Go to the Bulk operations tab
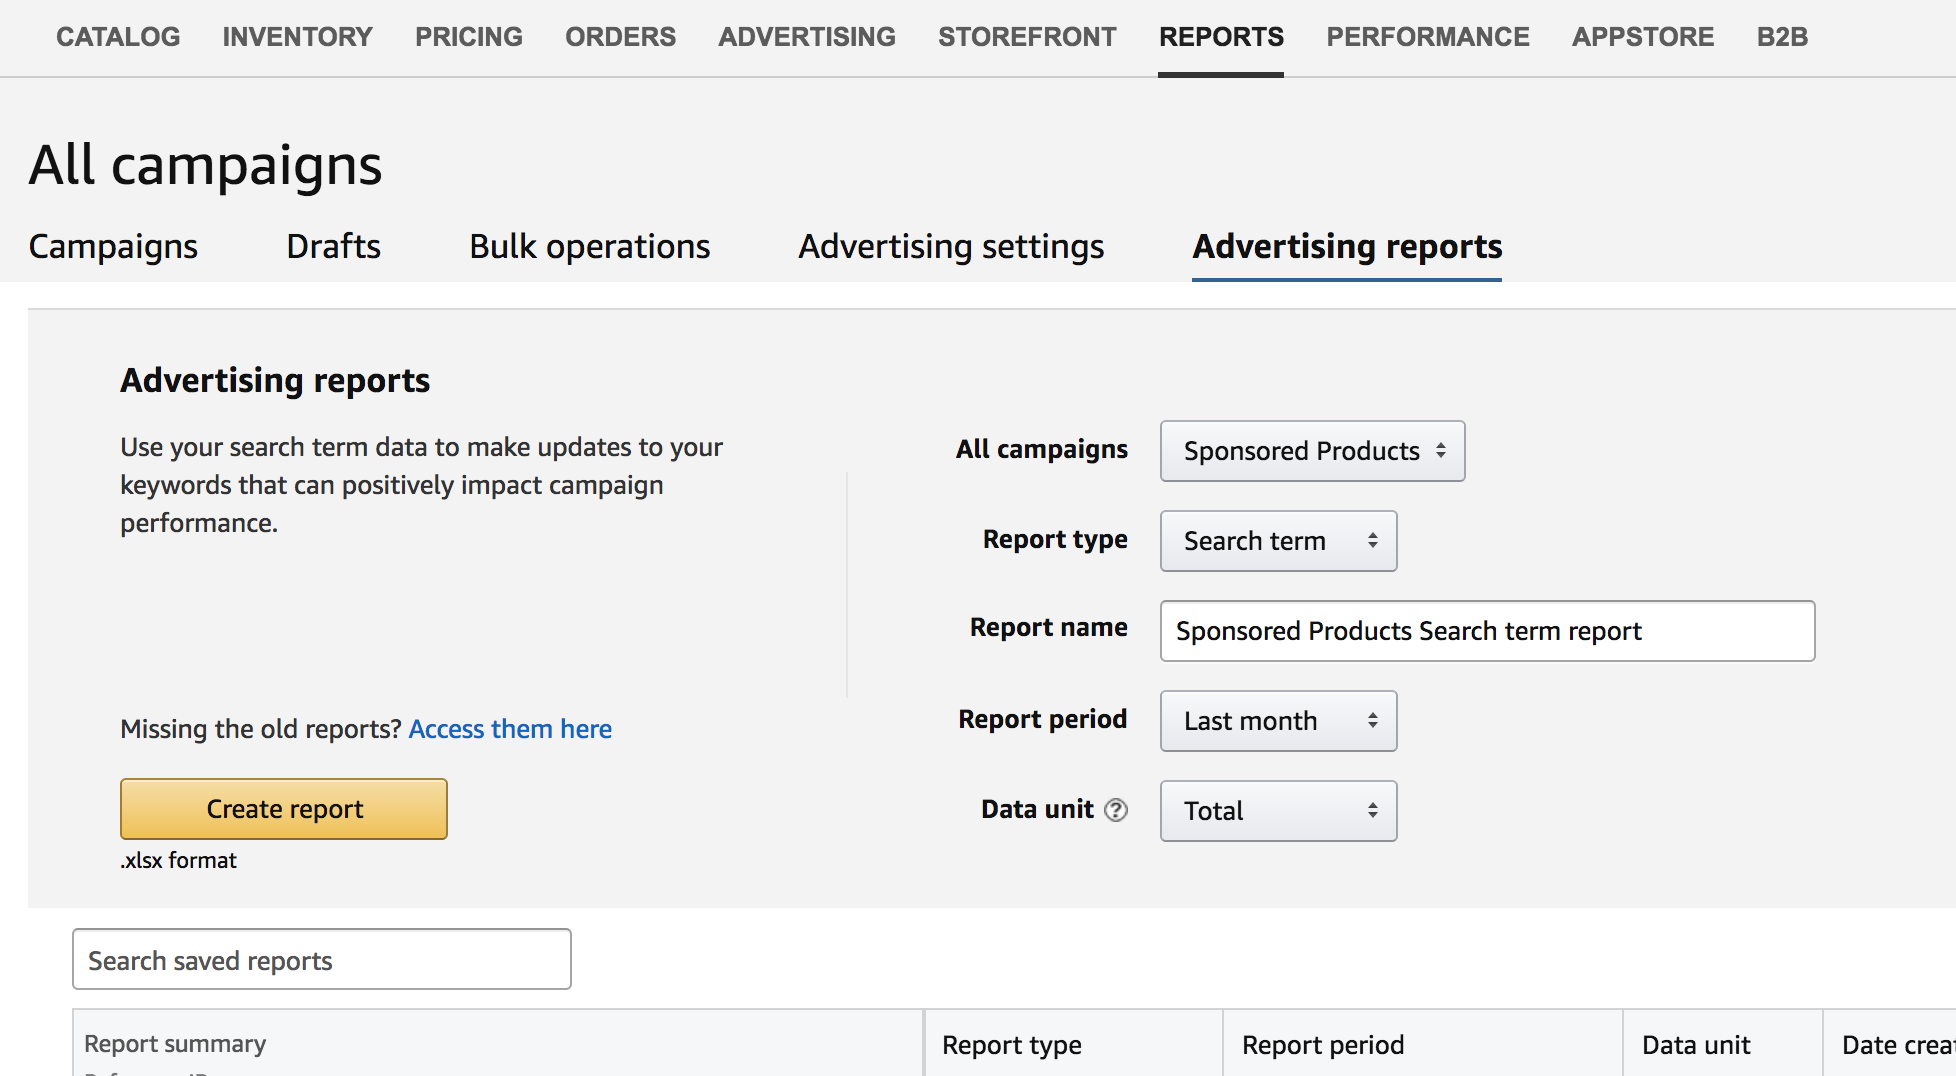The image size is (1956, 1076). (x=590, y=246)
